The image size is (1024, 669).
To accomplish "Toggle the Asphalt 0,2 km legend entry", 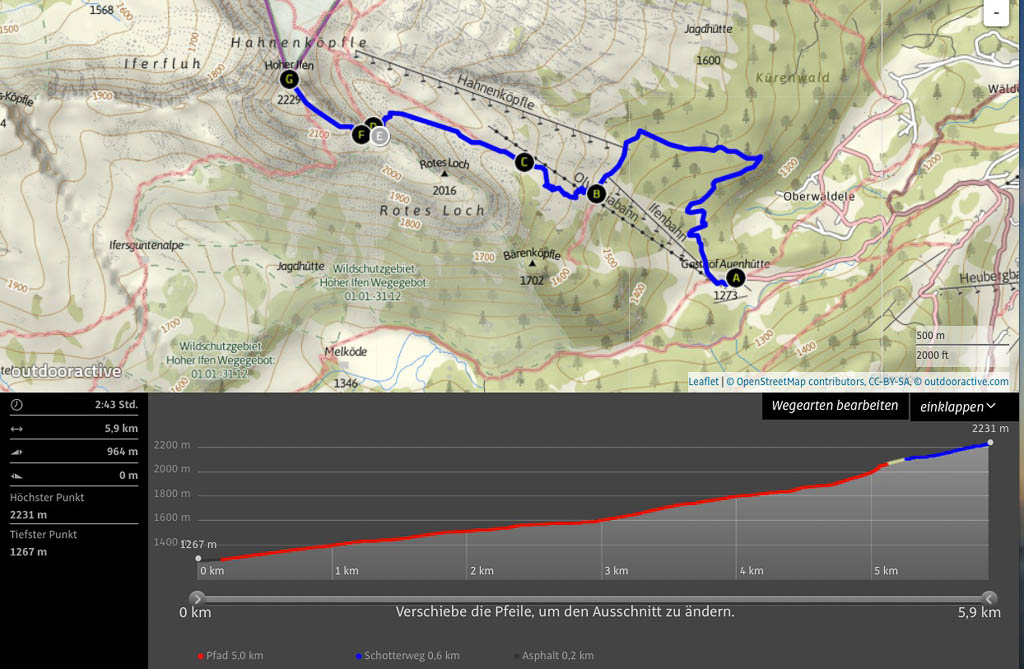I will [554, 655].
